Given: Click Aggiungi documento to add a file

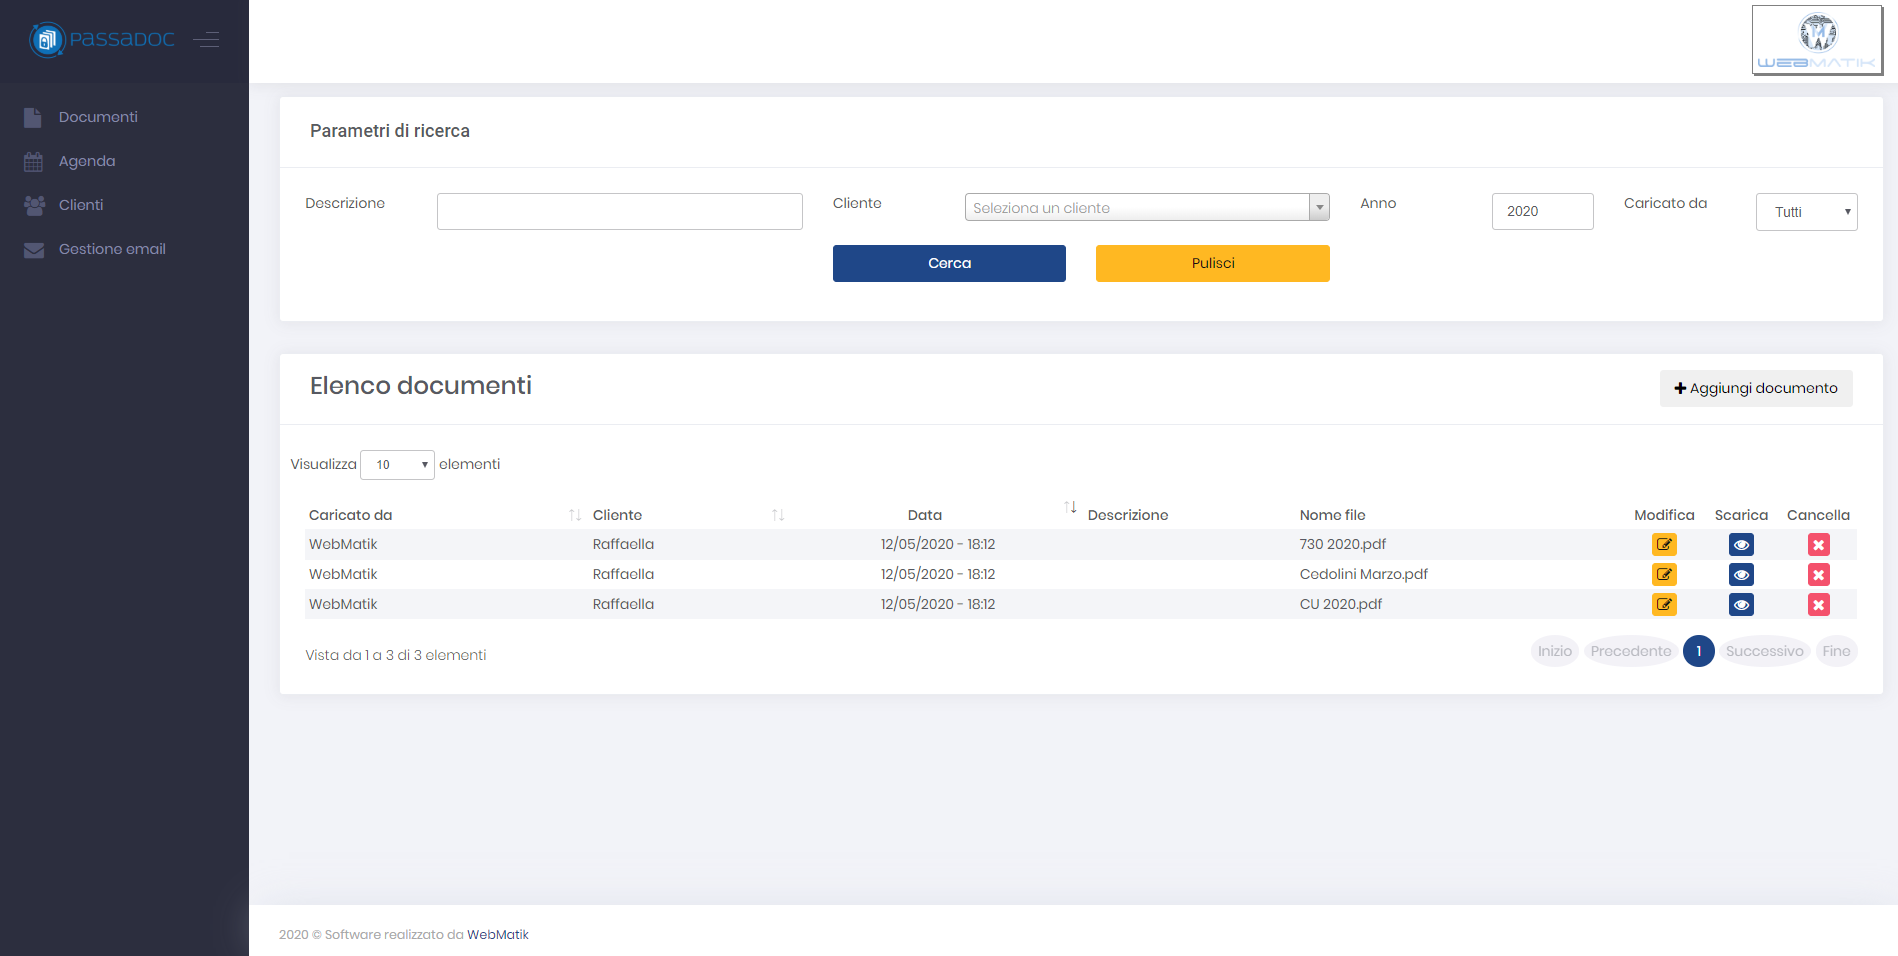Looking at the screenshot, I should click(1756, 388).
